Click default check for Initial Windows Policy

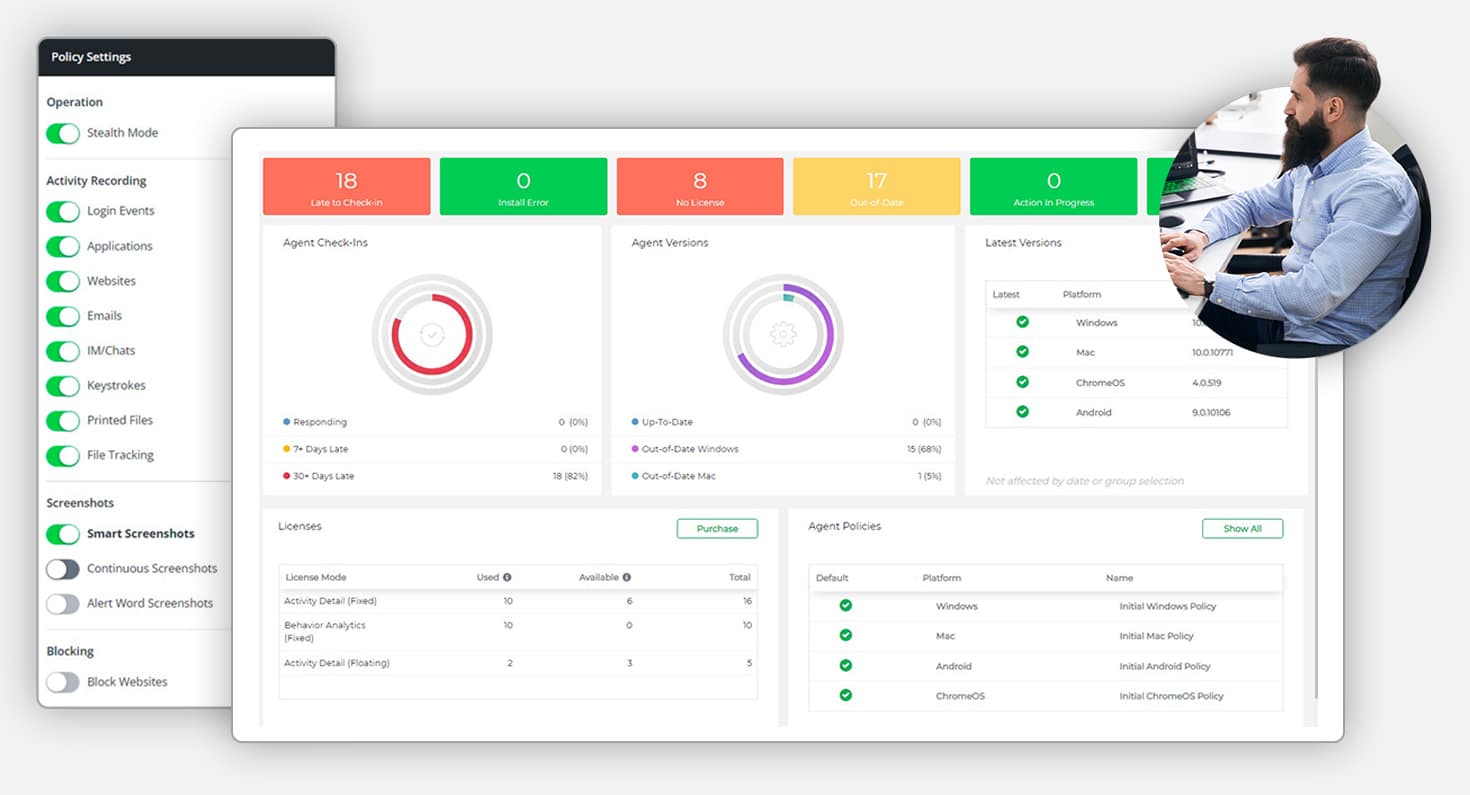(845, 606)
